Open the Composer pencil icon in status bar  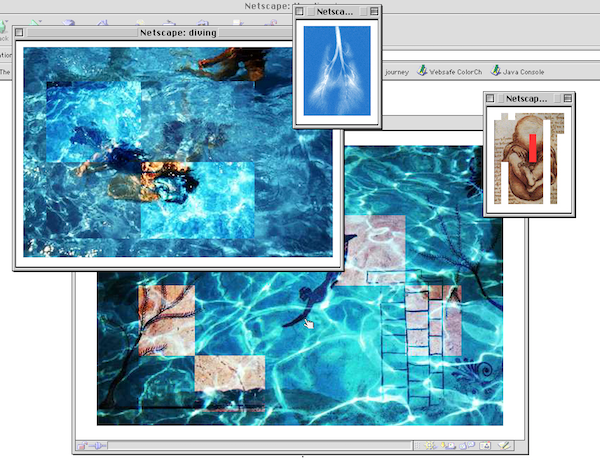click(x=505, y=446)
